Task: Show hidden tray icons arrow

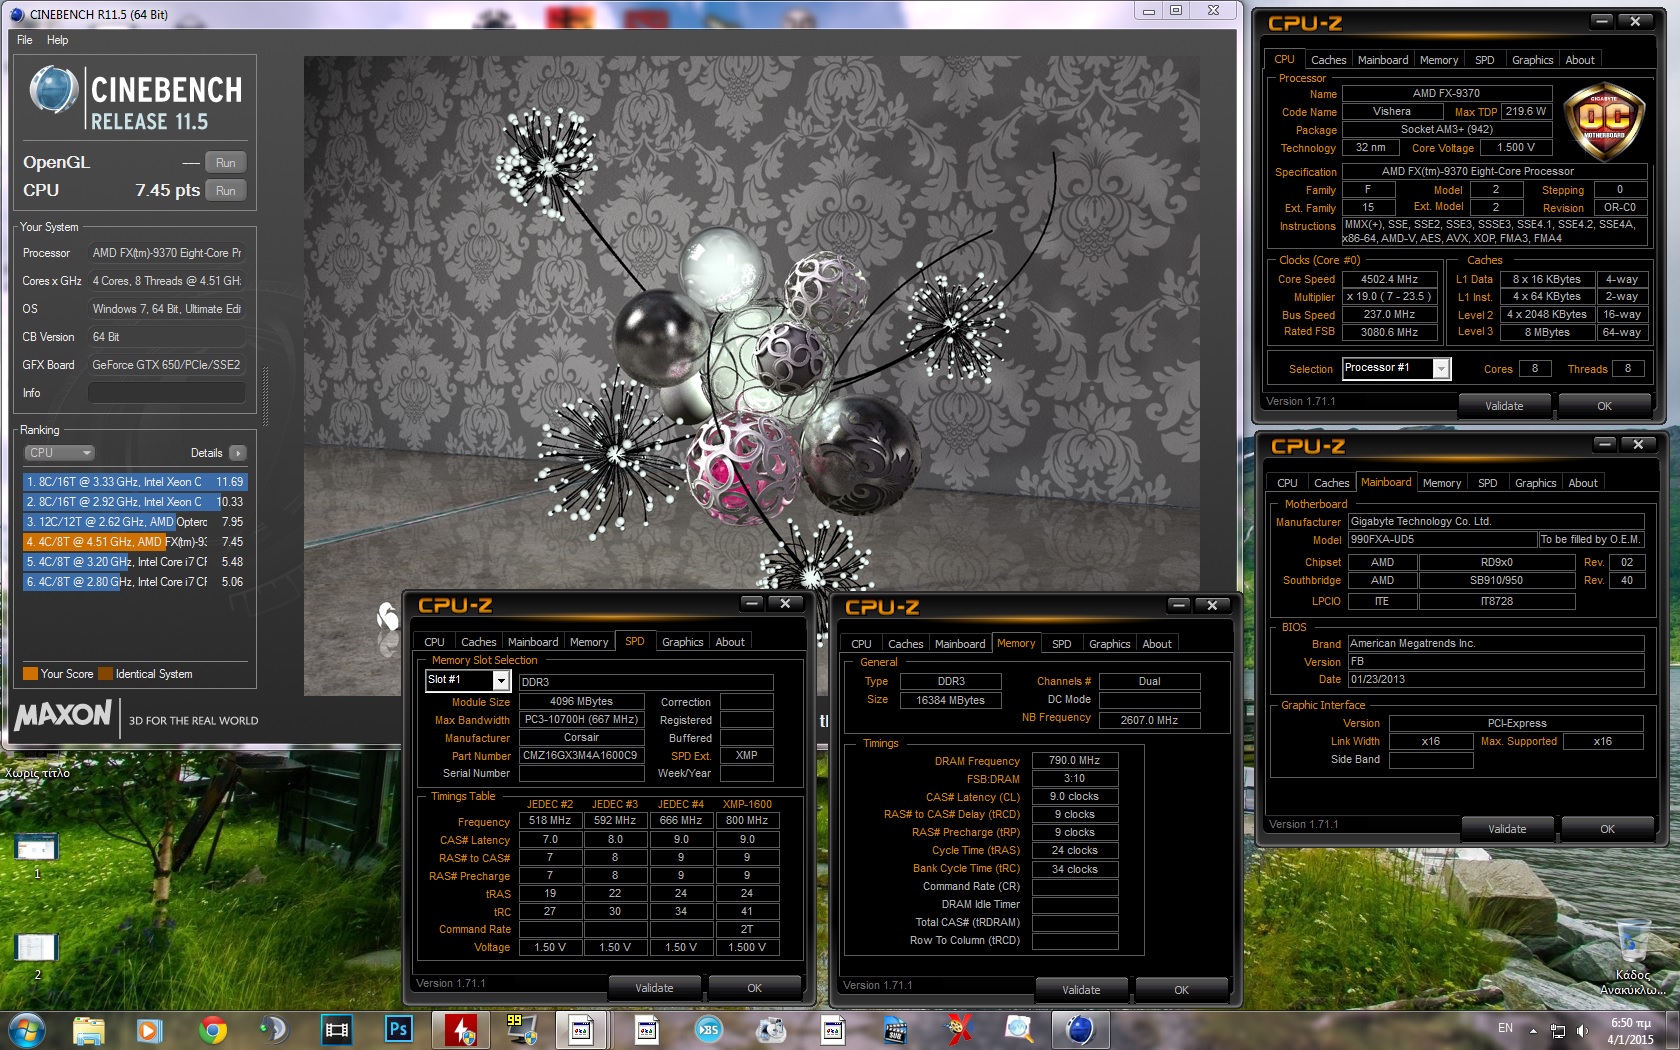Action: pyautogui.click(x=1533, y=1030)
